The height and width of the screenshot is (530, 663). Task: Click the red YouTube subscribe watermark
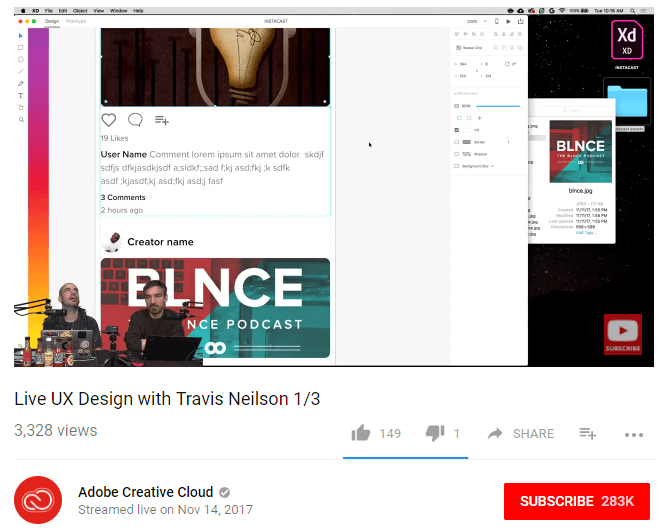pyautogui.click(x=621, y=335)
